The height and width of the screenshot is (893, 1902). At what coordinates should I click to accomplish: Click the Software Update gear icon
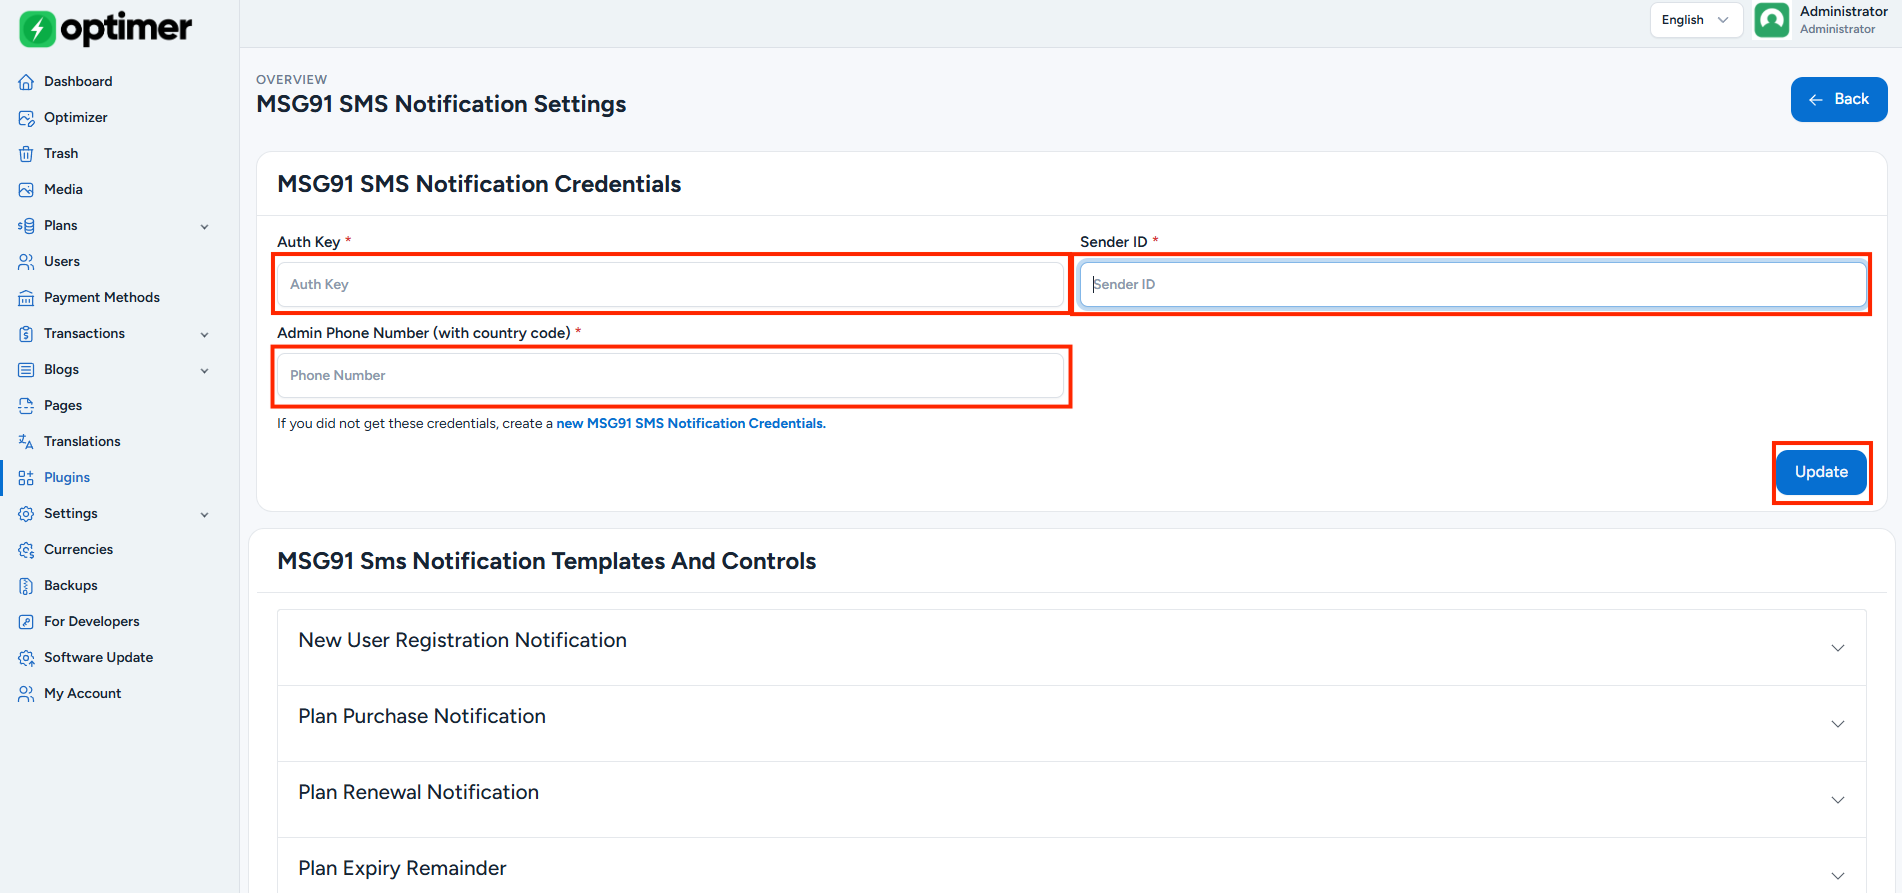point(26,658)
